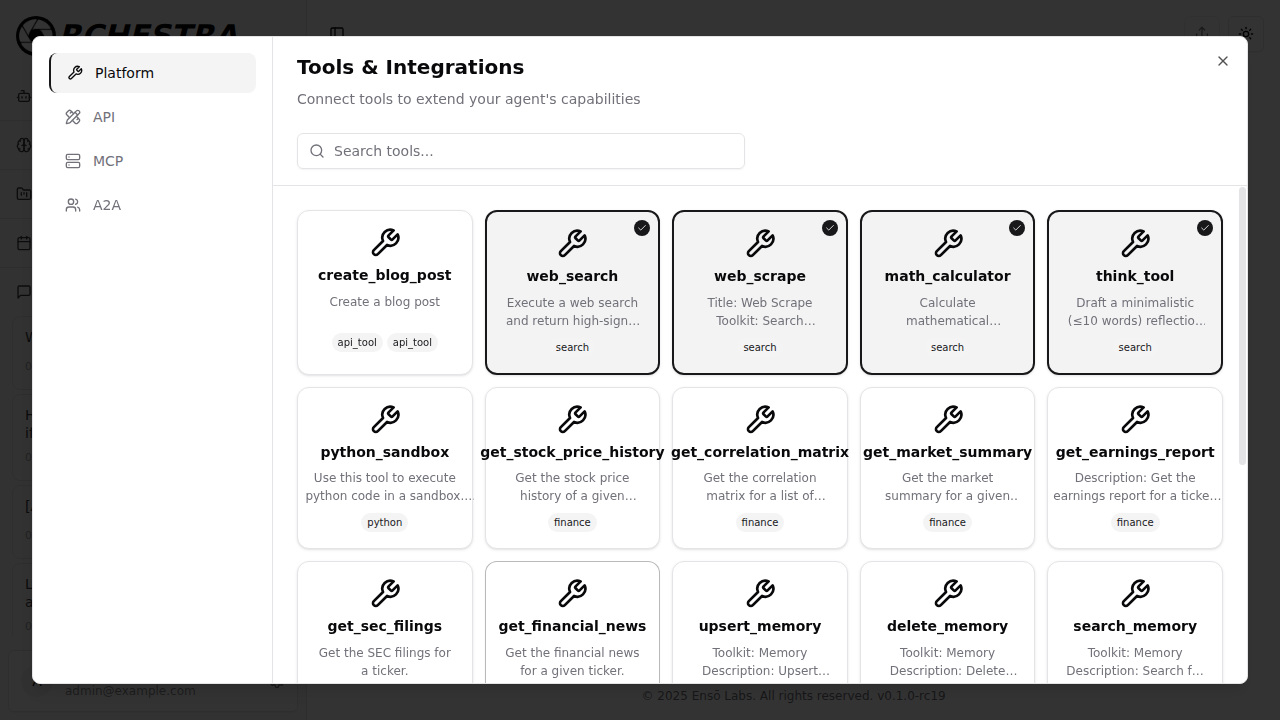Select the get_earnings_report tool name
The image size is (1280, 720).
coord(1135,452)
